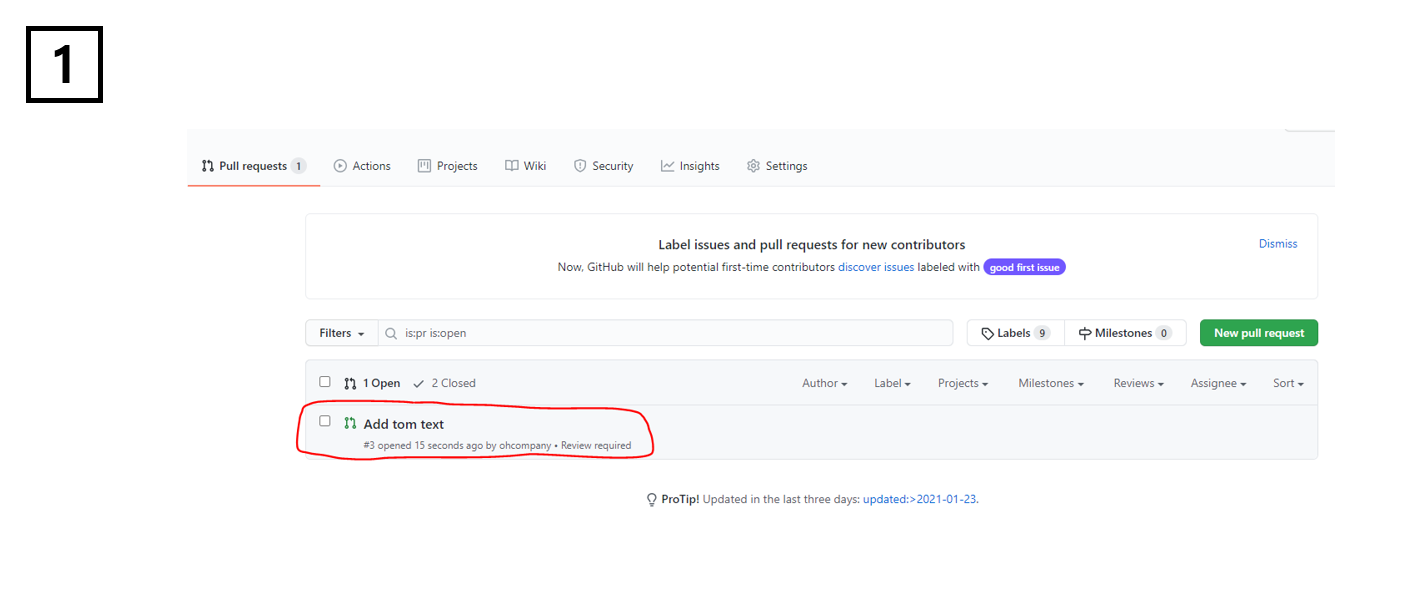
Task: Click the open pull request icon beside 1 Open
Action: tap(350, 383)
